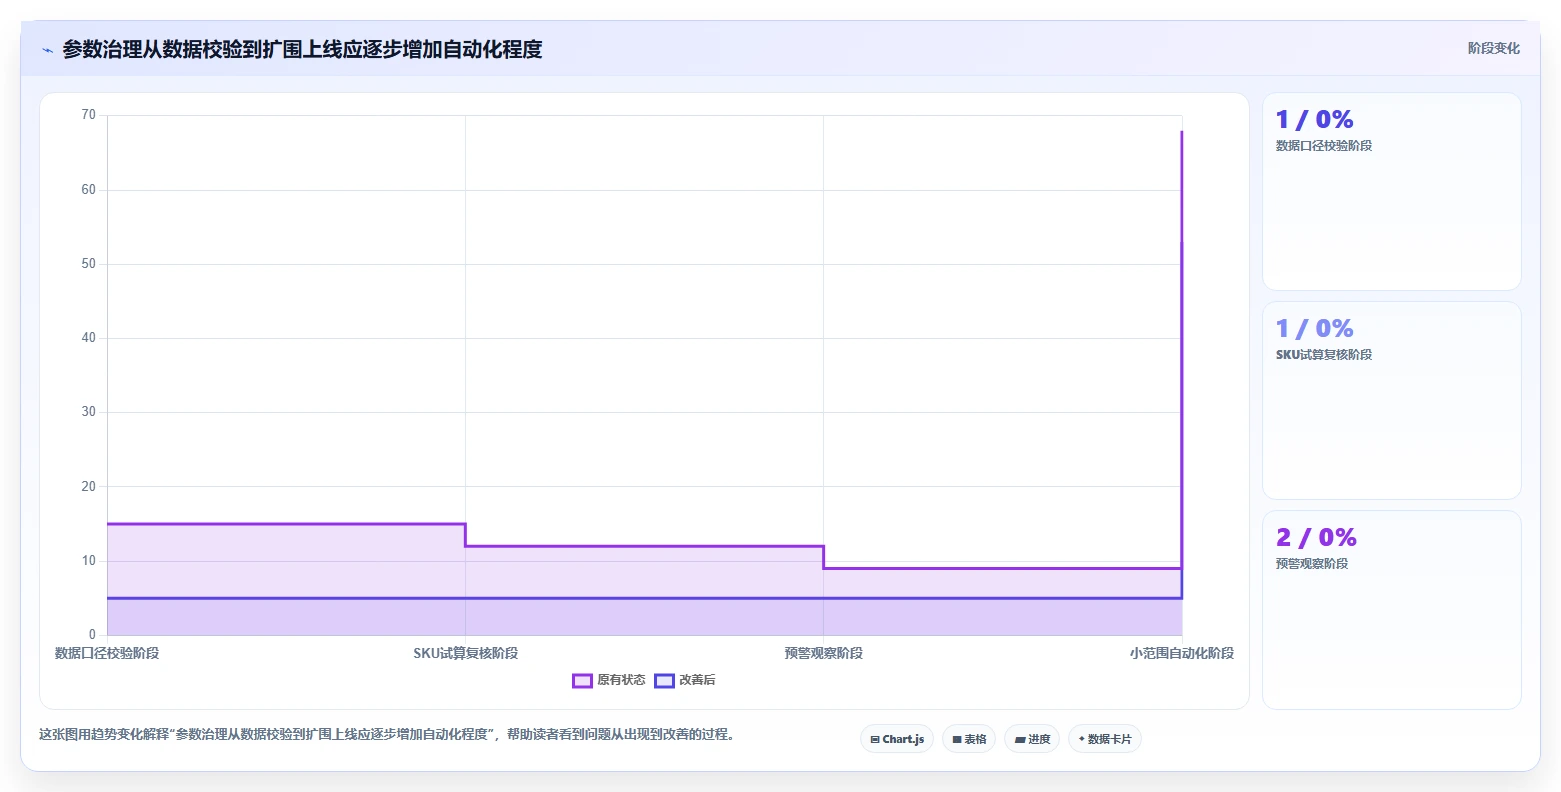Toggle the 改善后 legend swatch

pyautogui.click(x=664, y=681)
